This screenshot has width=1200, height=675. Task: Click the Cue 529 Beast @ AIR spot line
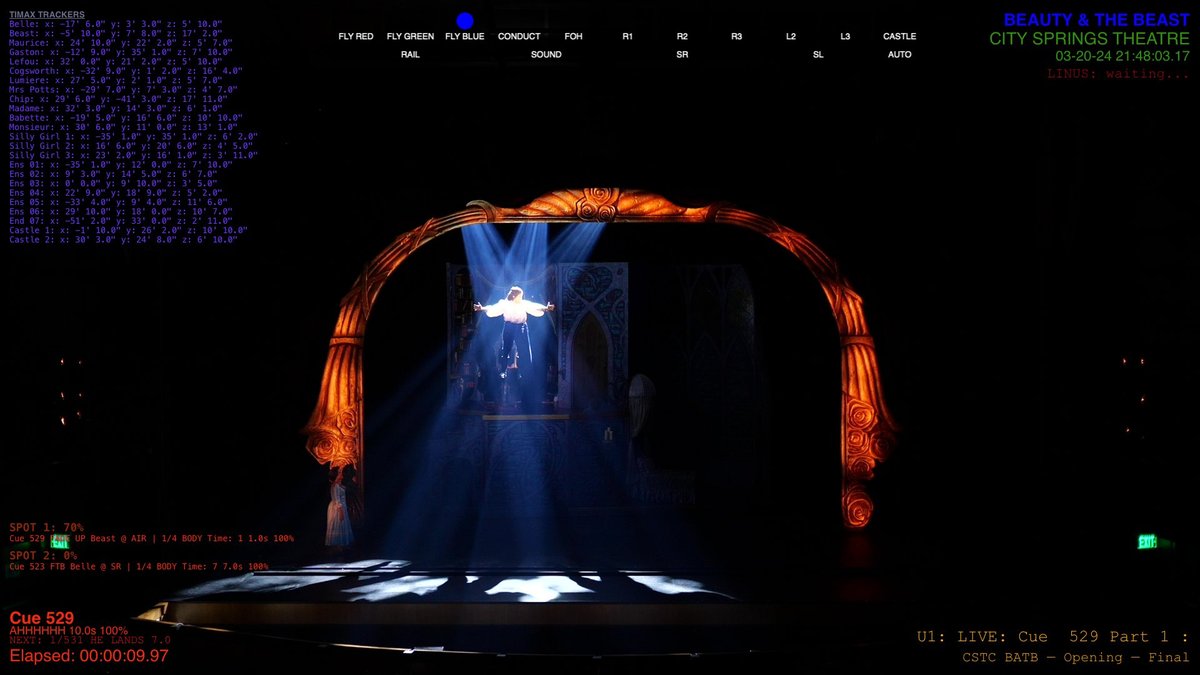pos(151,539)
